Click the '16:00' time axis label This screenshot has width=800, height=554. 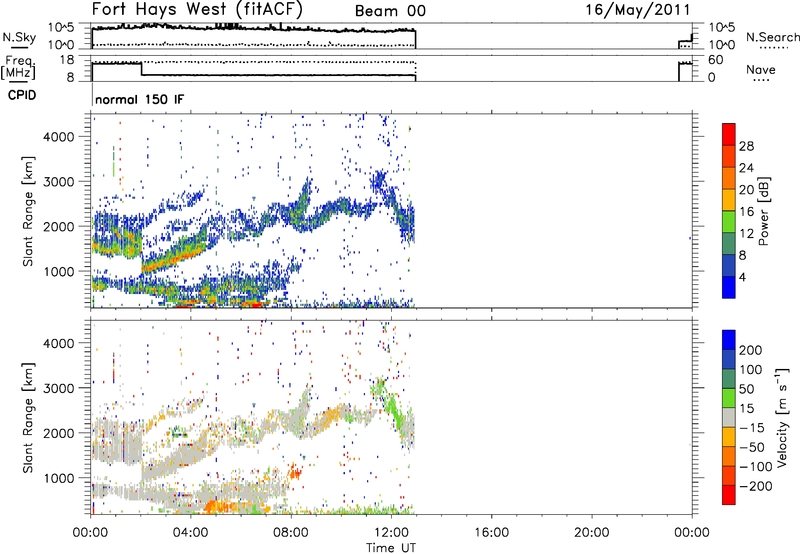pyautogui.click(x=491, y=533)
